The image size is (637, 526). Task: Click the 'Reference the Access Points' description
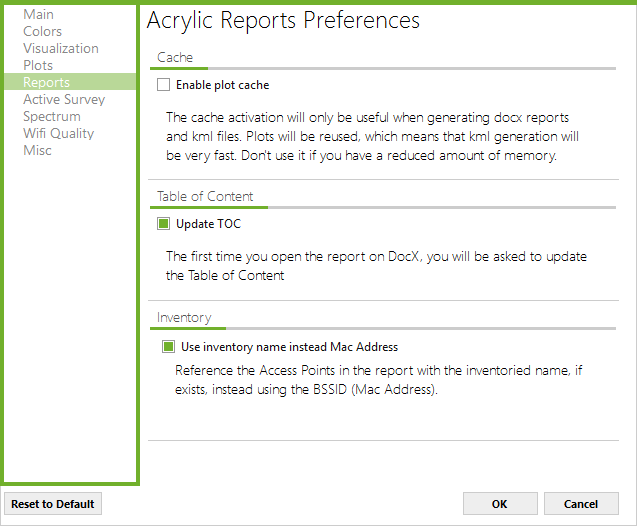coord(379,380)
